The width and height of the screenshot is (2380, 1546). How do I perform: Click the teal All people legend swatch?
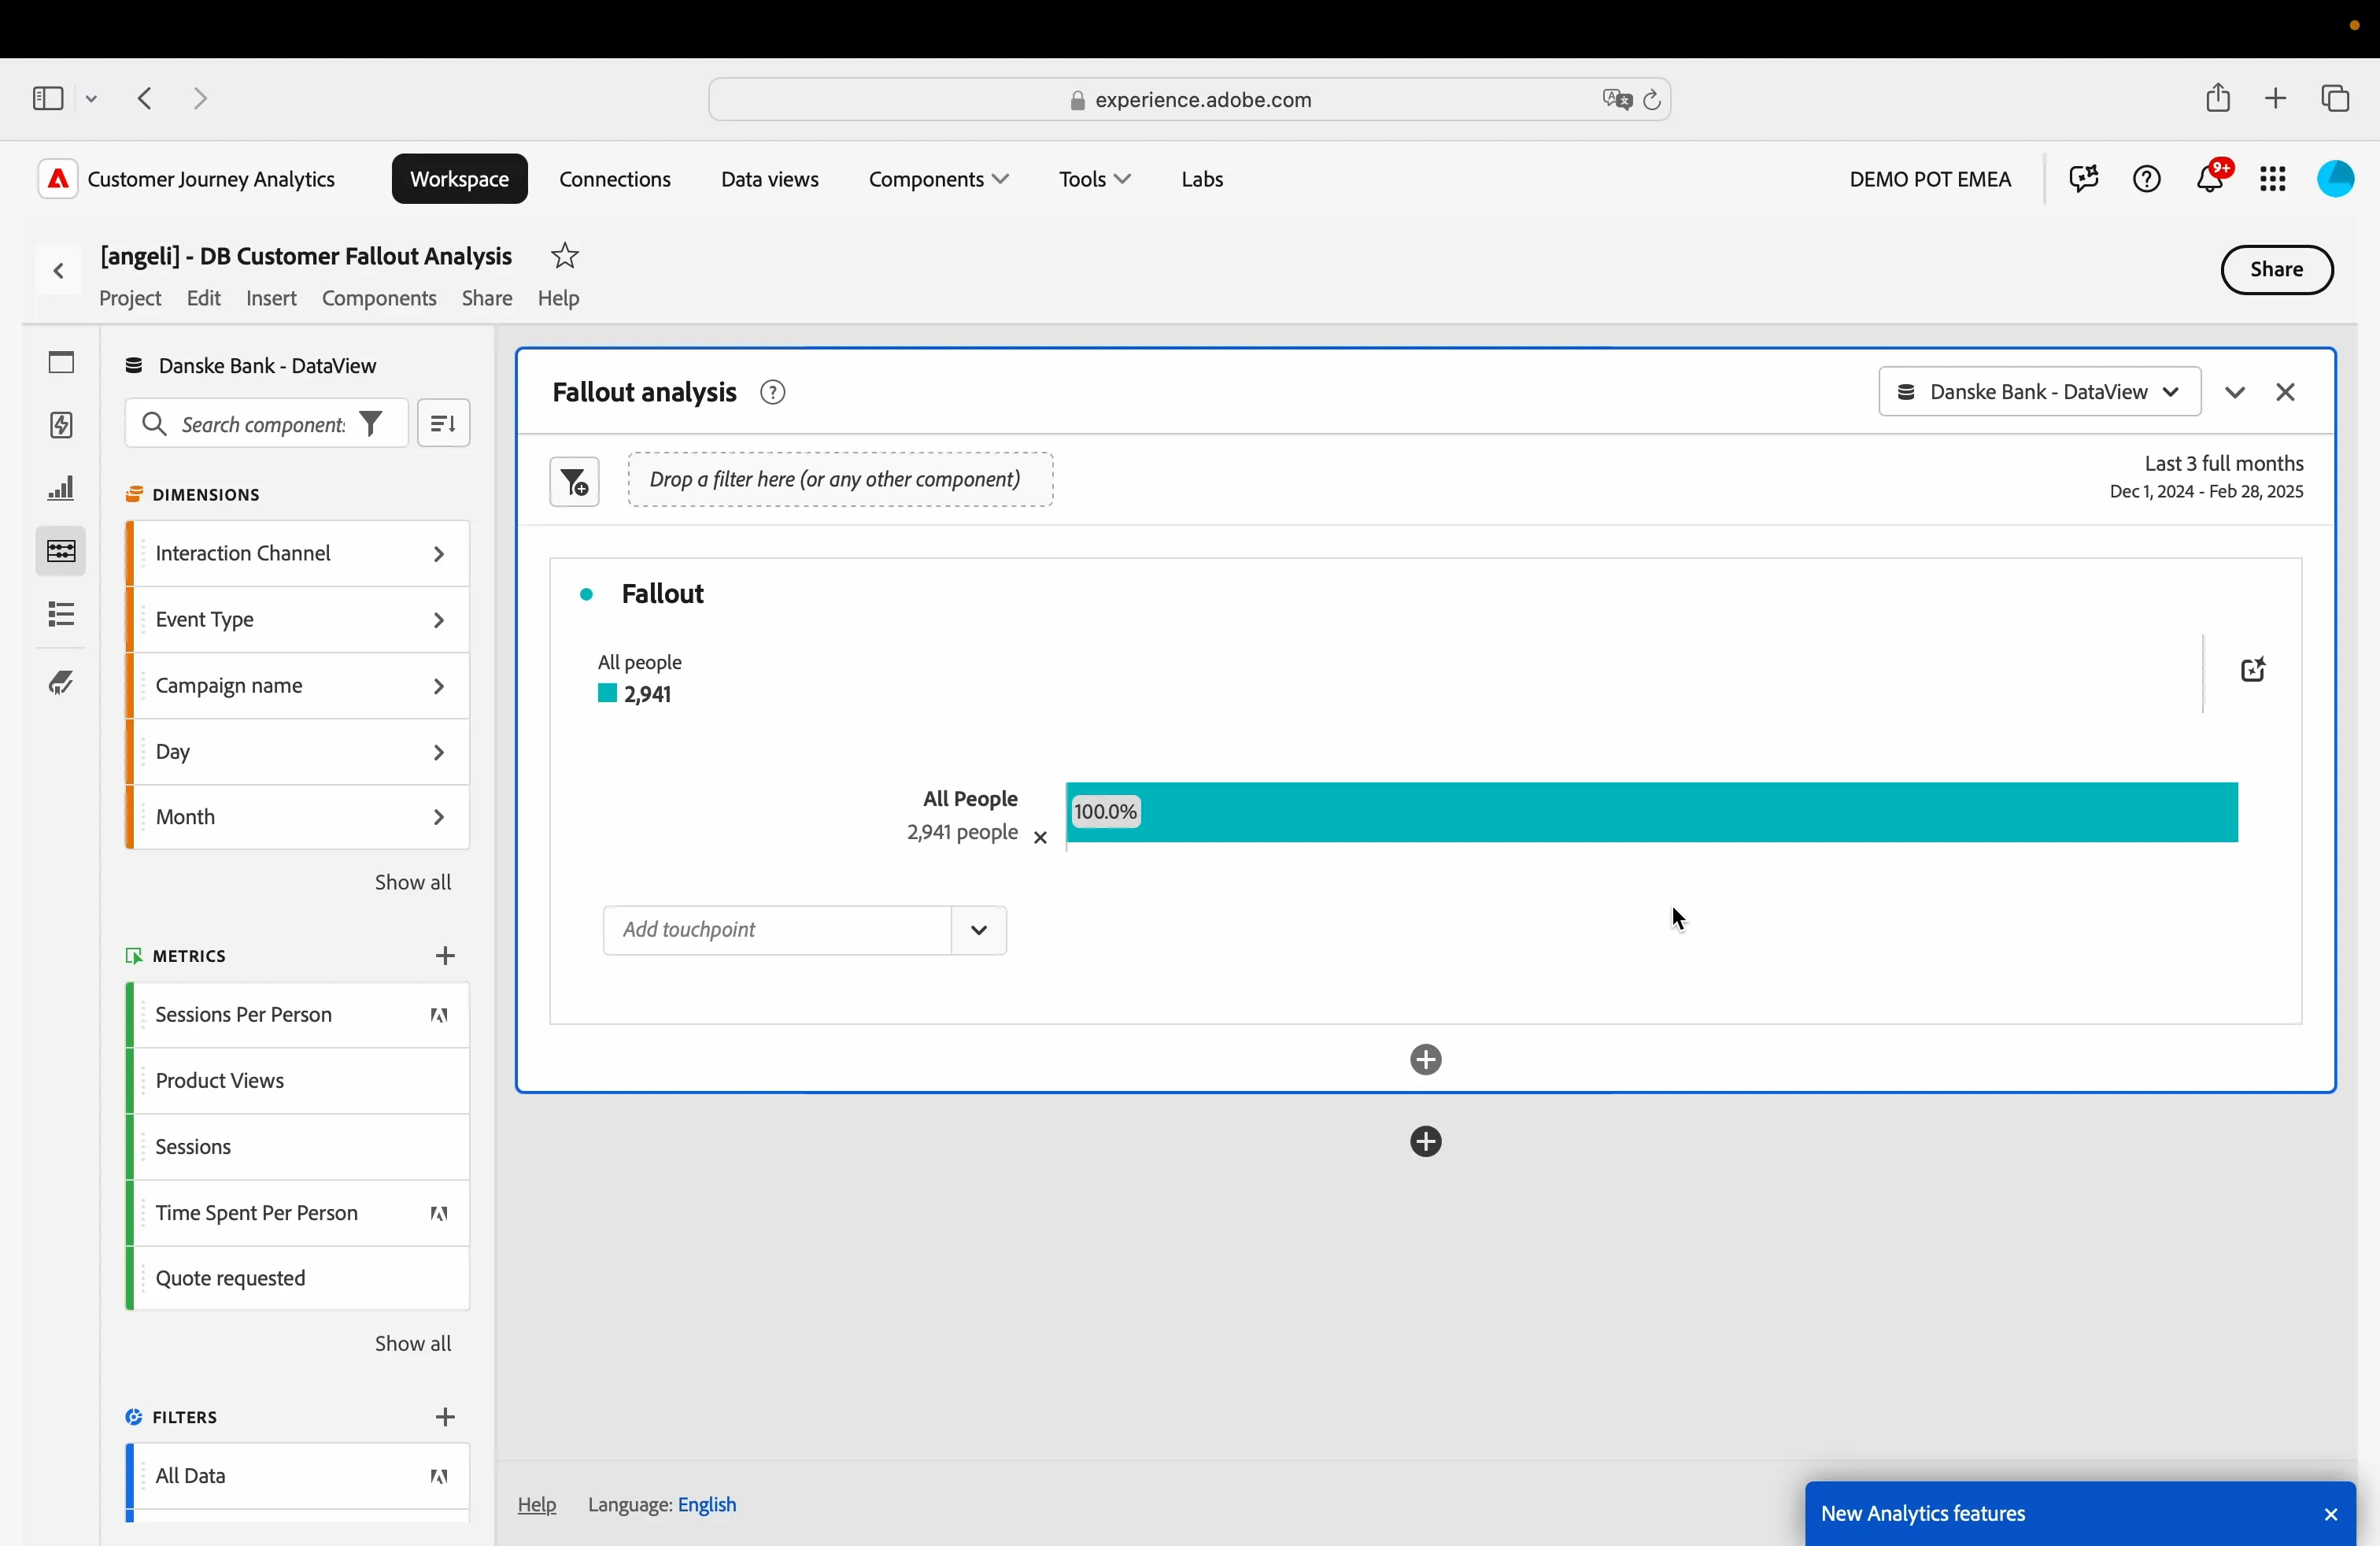(607, 693)
